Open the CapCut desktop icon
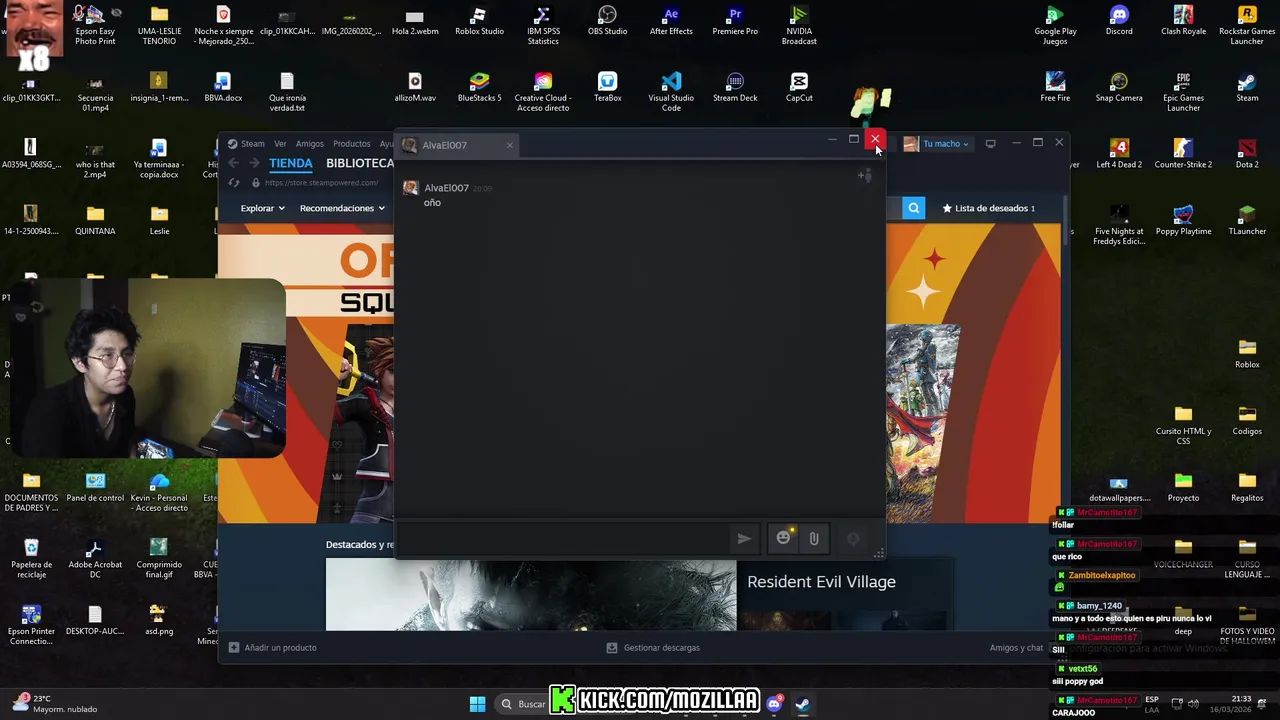 799,88
